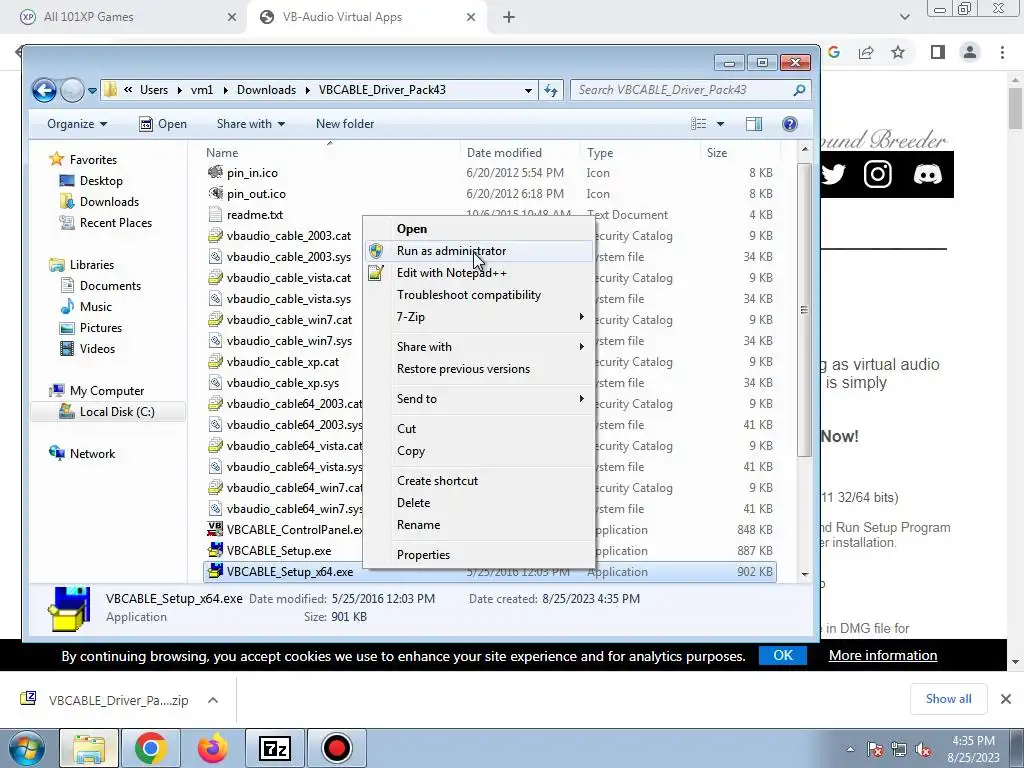Click Show all downloads button
1024x768 pixels.
[948, 699]
